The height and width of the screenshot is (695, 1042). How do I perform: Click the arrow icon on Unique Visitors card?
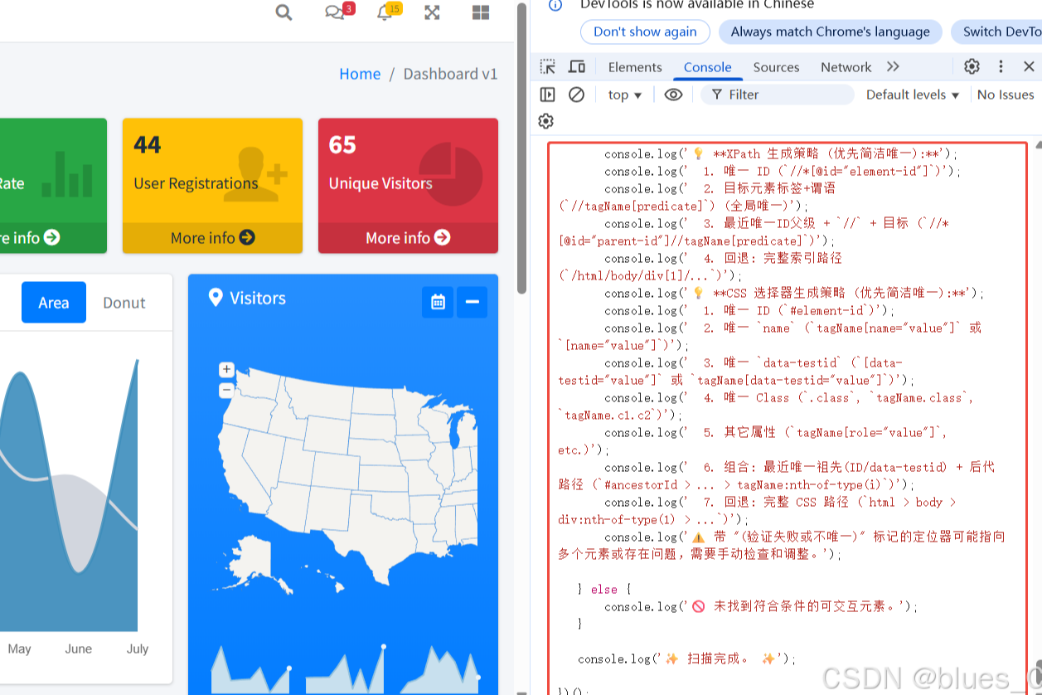coord(443,237)
